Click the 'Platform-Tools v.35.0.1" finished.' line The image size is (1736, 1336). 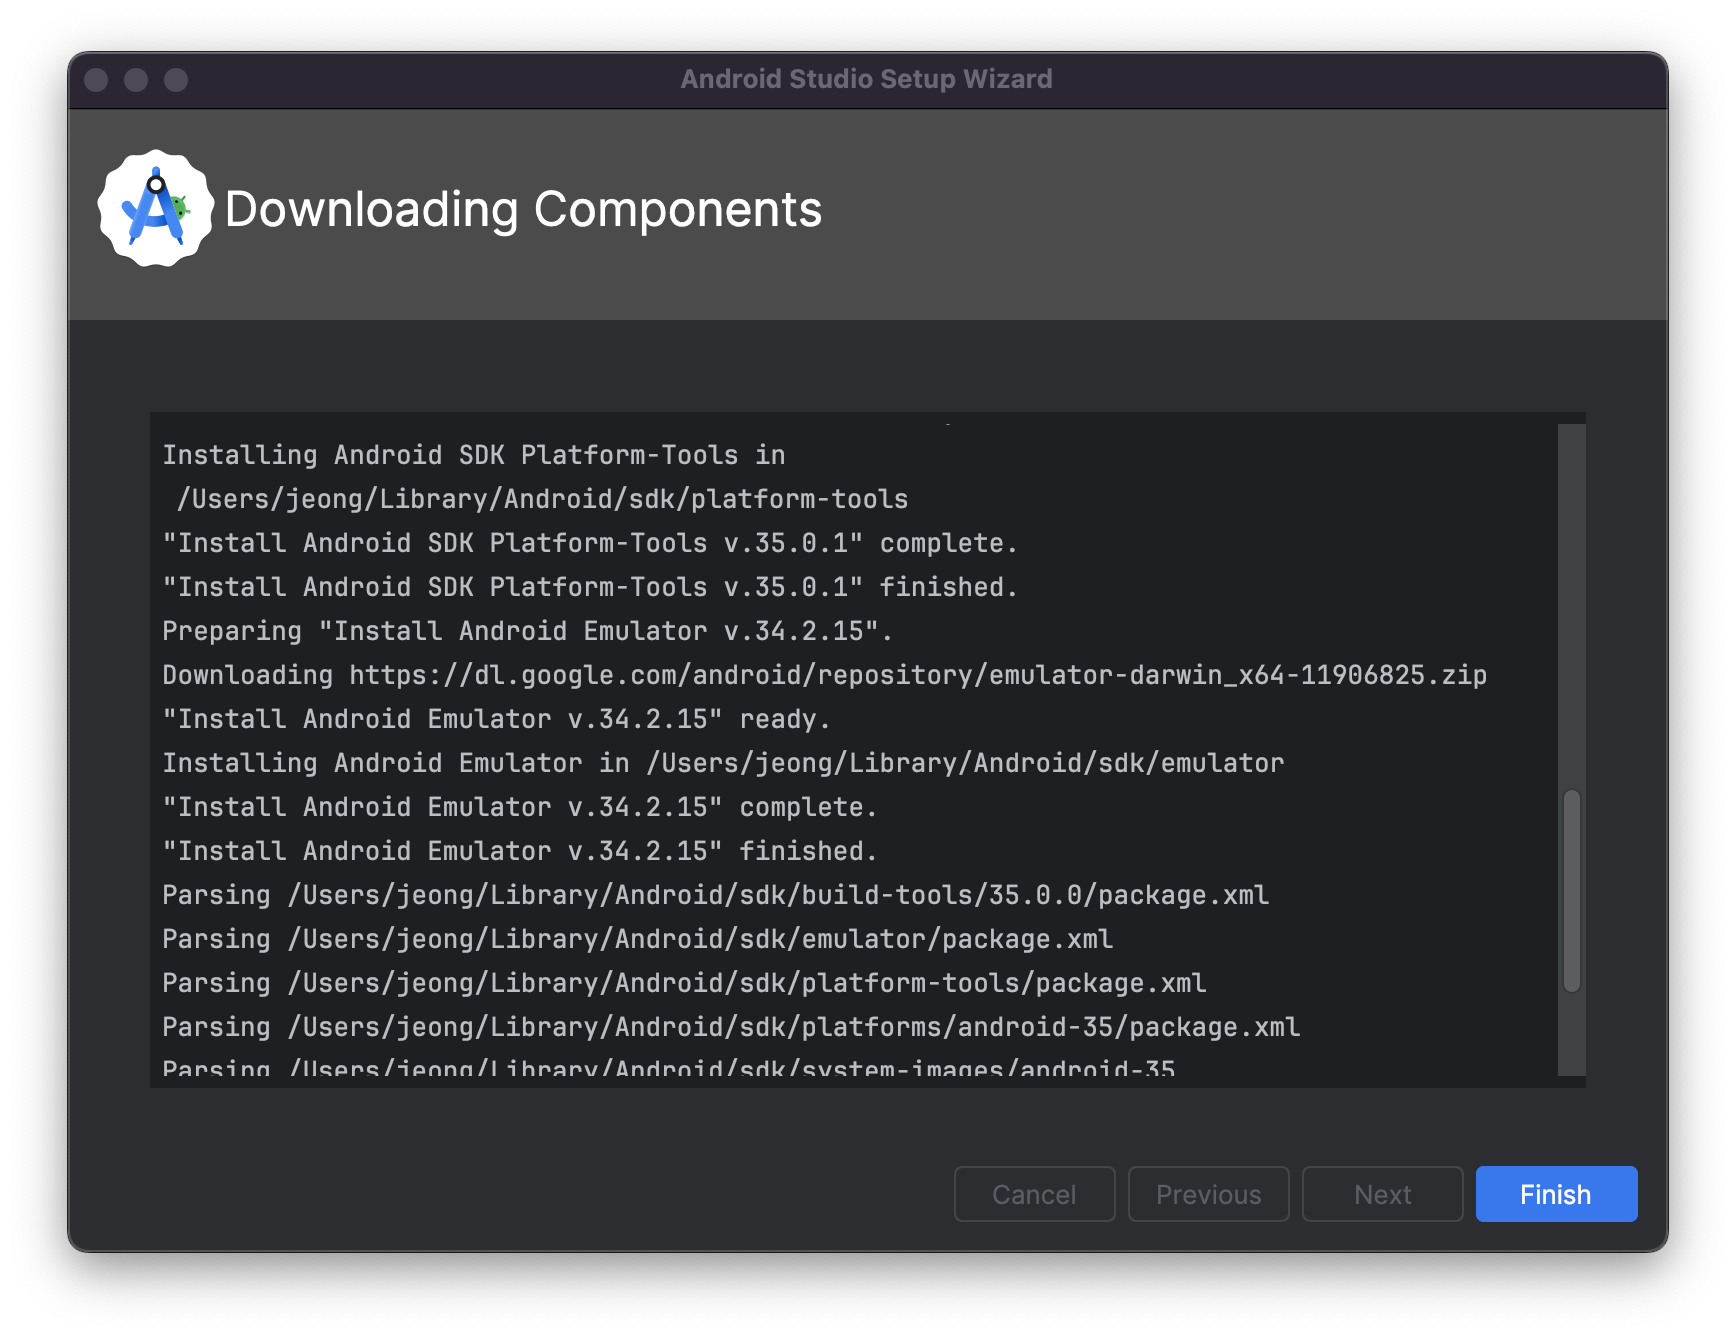[589, 587]
